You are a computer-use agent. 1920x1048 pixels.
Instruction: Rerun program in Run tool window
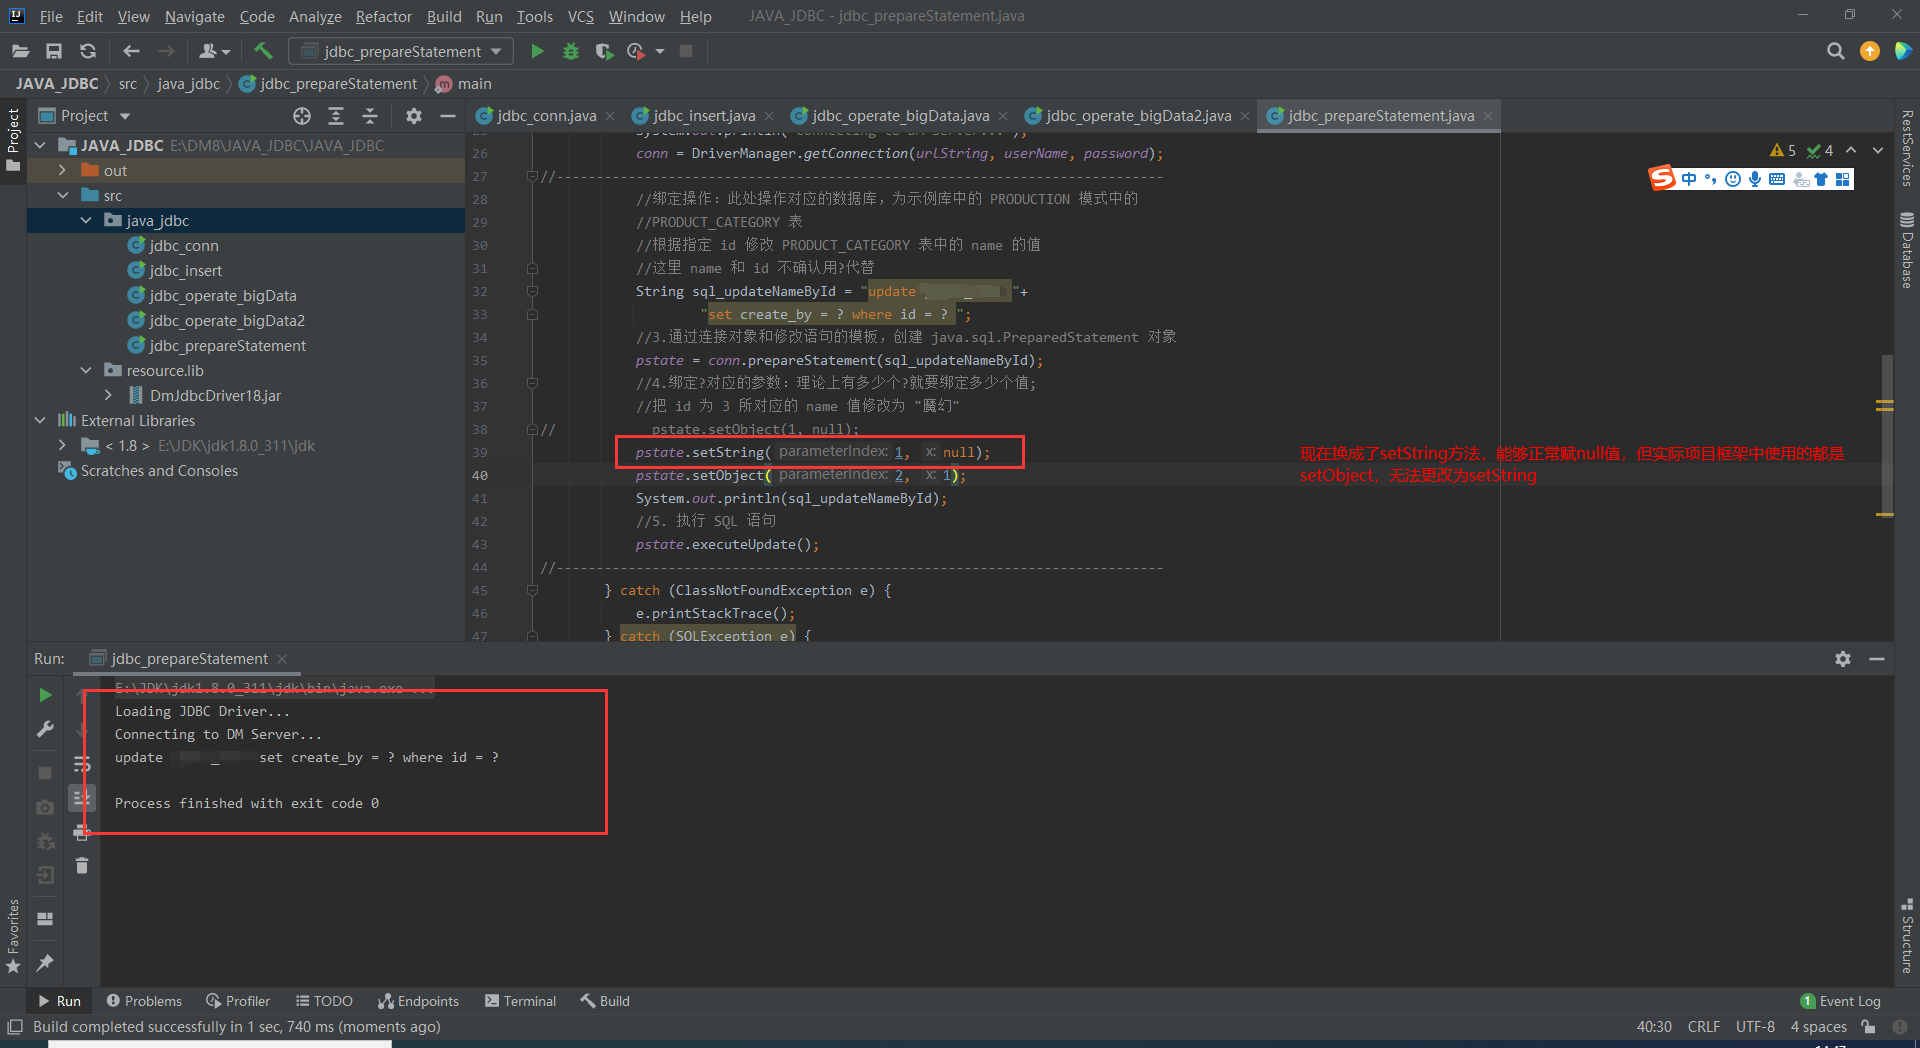(x=45, y=694)
